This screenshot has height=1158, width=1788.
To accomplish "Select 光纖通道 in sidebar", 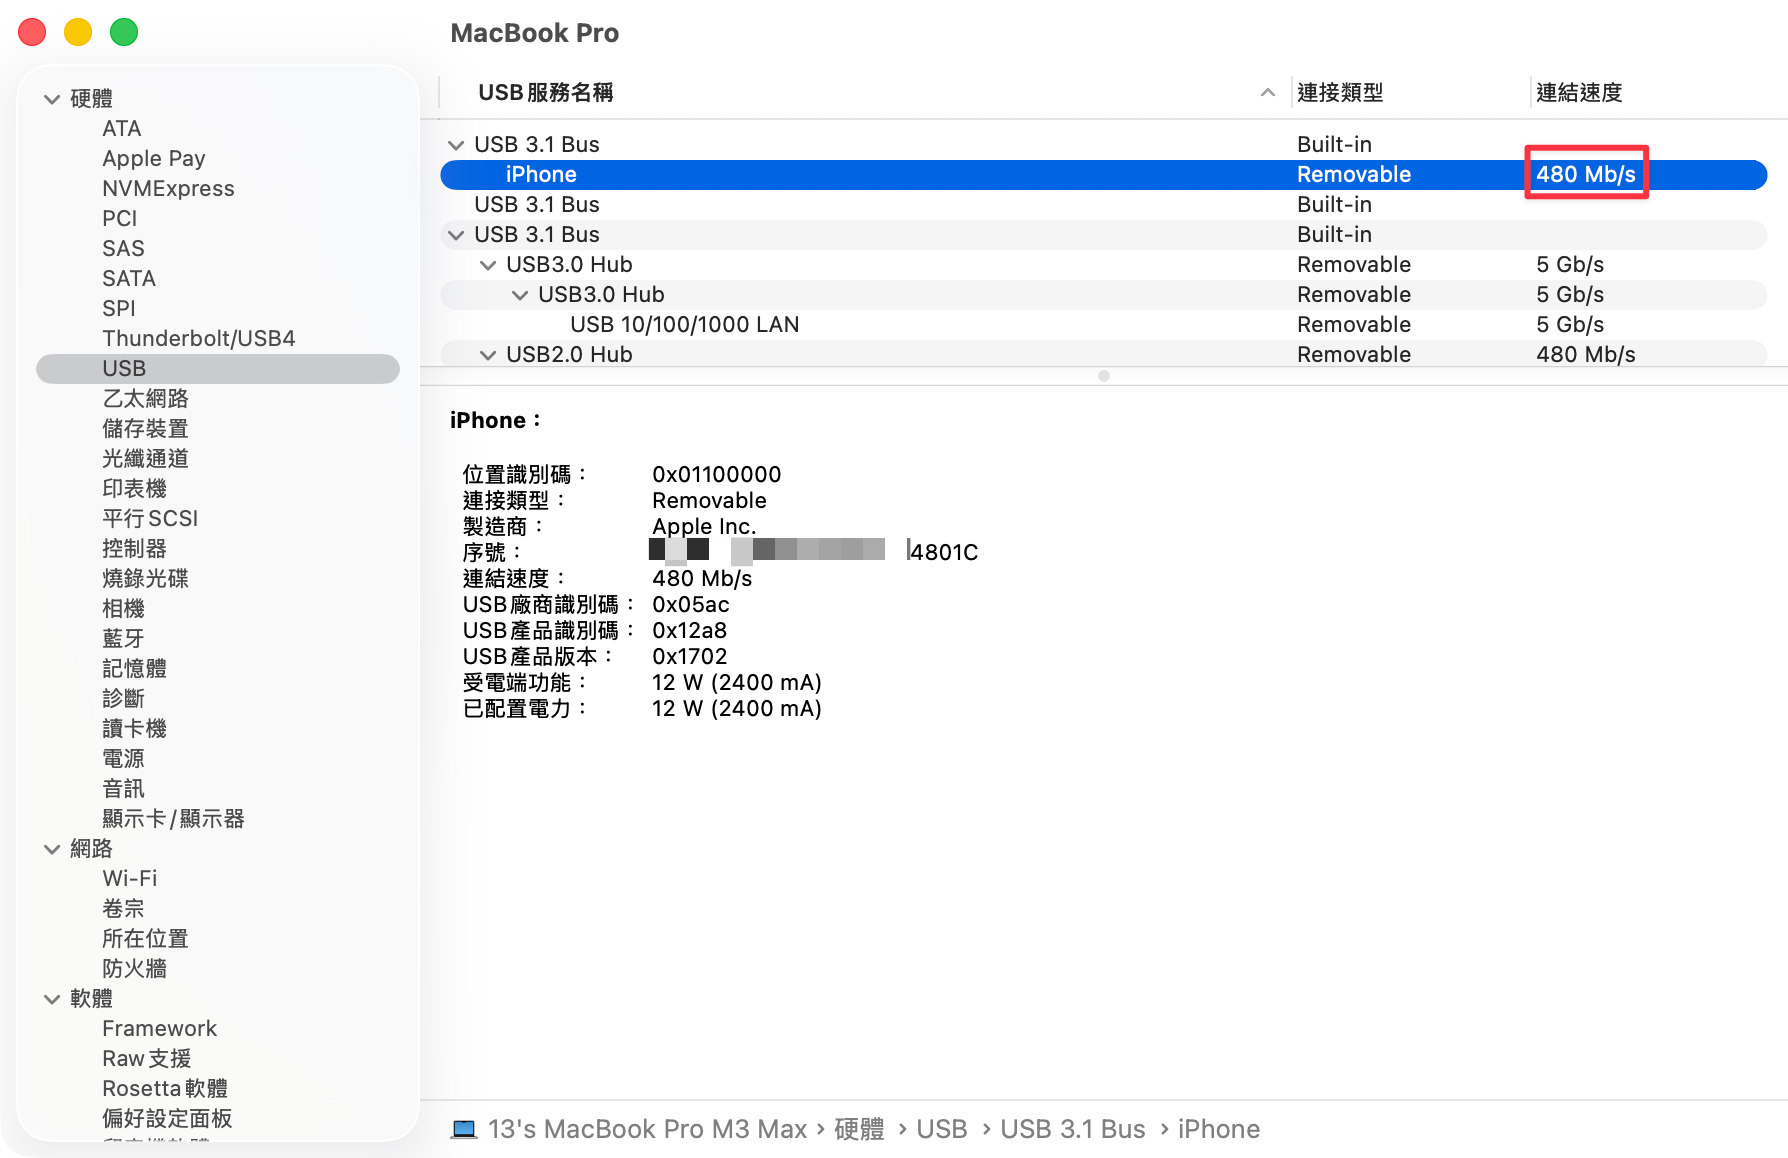I will pos(145,459).
